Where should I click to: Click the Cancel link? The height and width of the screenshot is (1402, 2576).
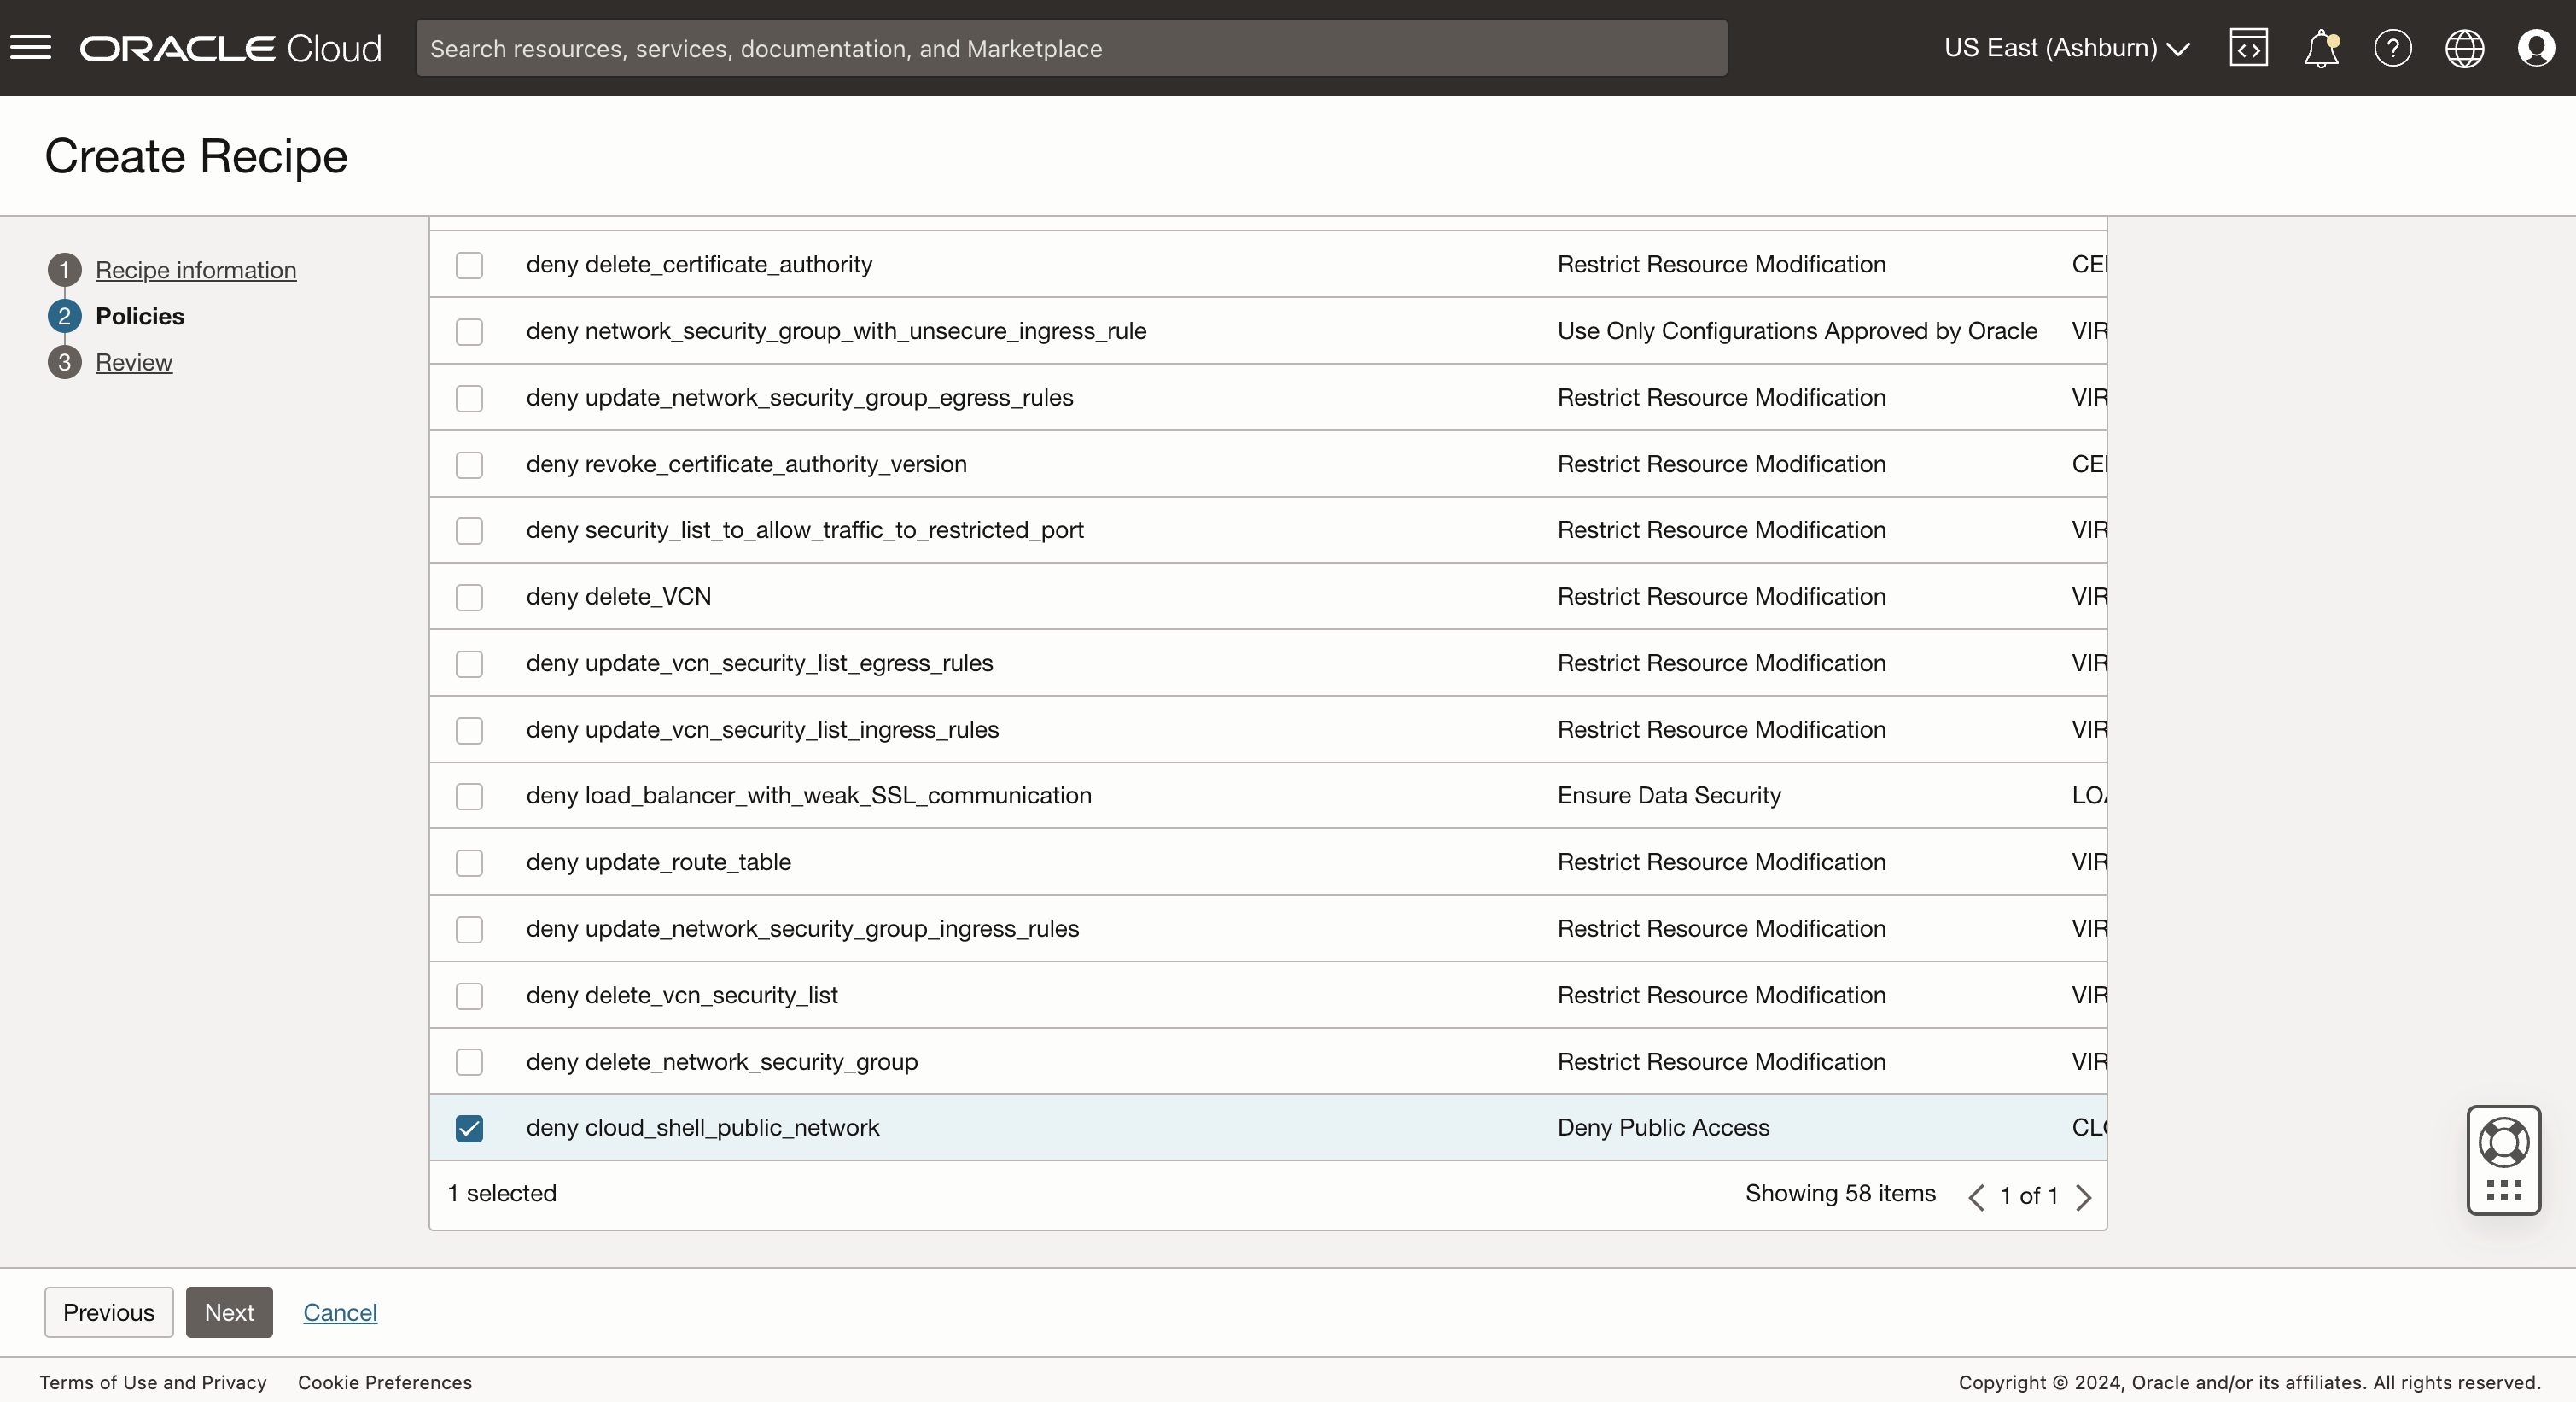click(x=340, y=1312)
